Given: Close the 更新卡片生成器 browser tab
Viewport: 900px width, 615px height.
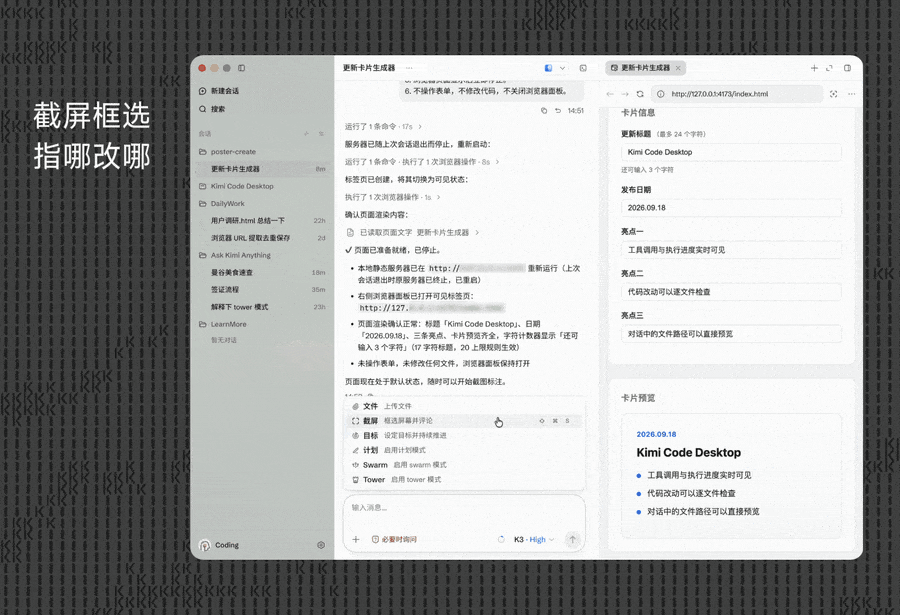Looking at the screenshot, I should point(678,68).
